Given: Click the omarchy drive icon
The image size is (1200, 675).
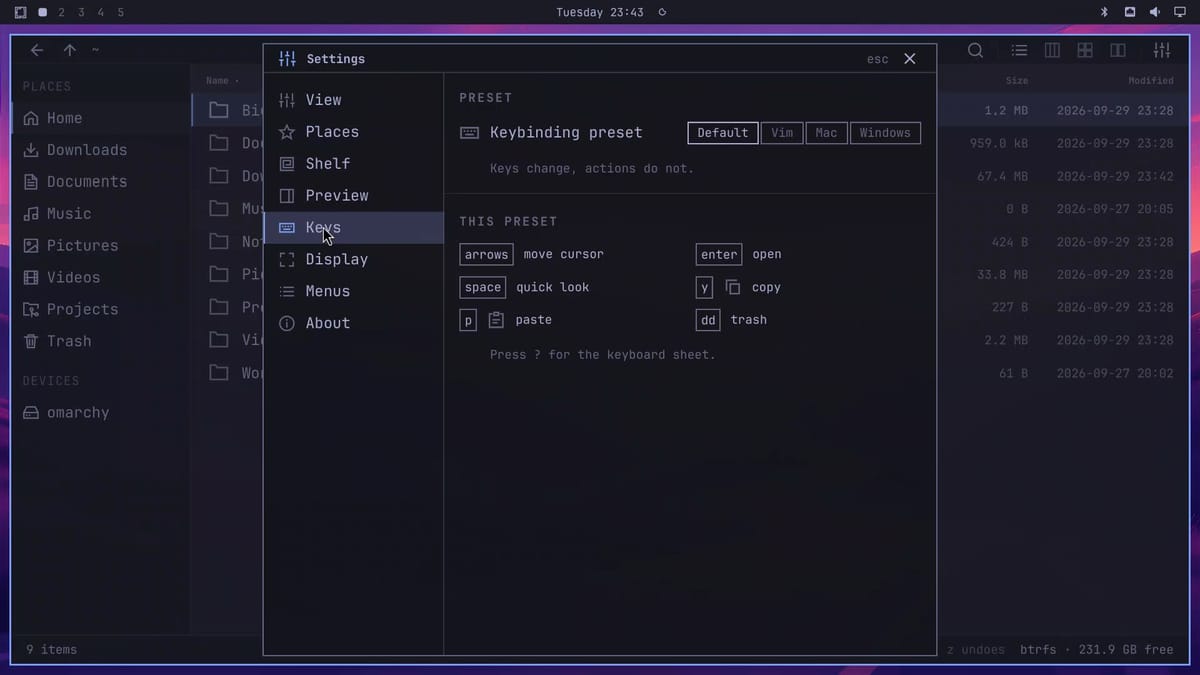Looking at the screenshot, I should click(31, 413).
